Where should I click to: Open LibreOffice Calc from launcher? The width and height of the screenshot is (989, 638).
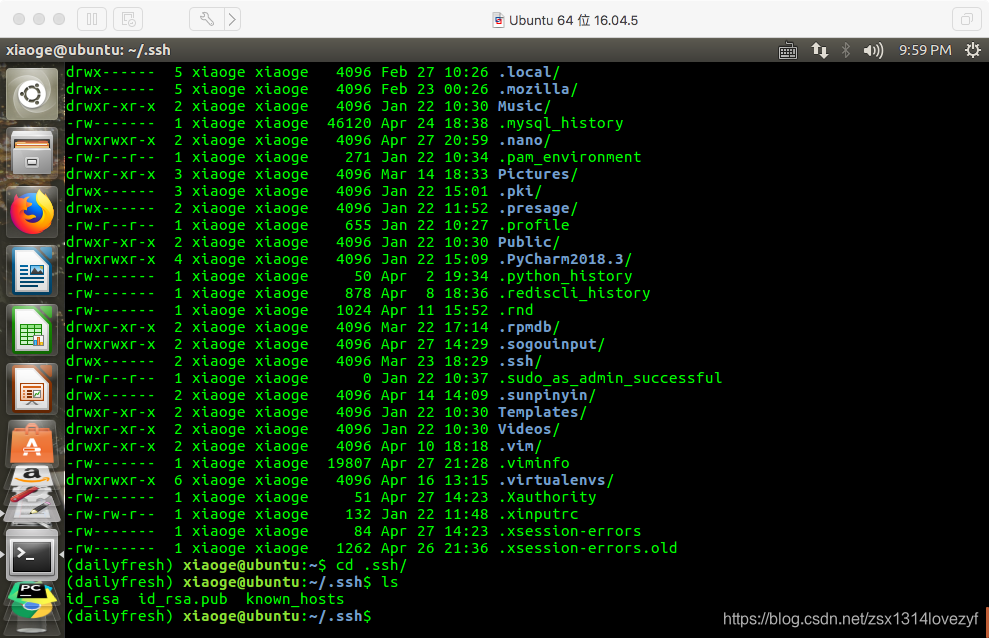(32, 330)
